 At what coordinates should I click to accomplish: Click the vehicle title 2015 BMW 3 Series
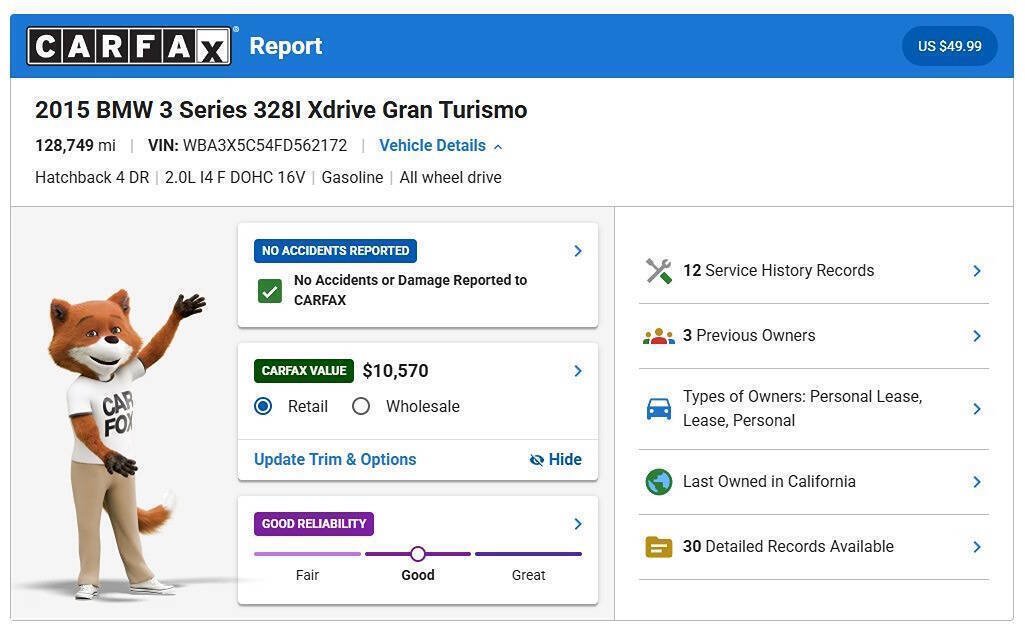(x=281, y=110)
